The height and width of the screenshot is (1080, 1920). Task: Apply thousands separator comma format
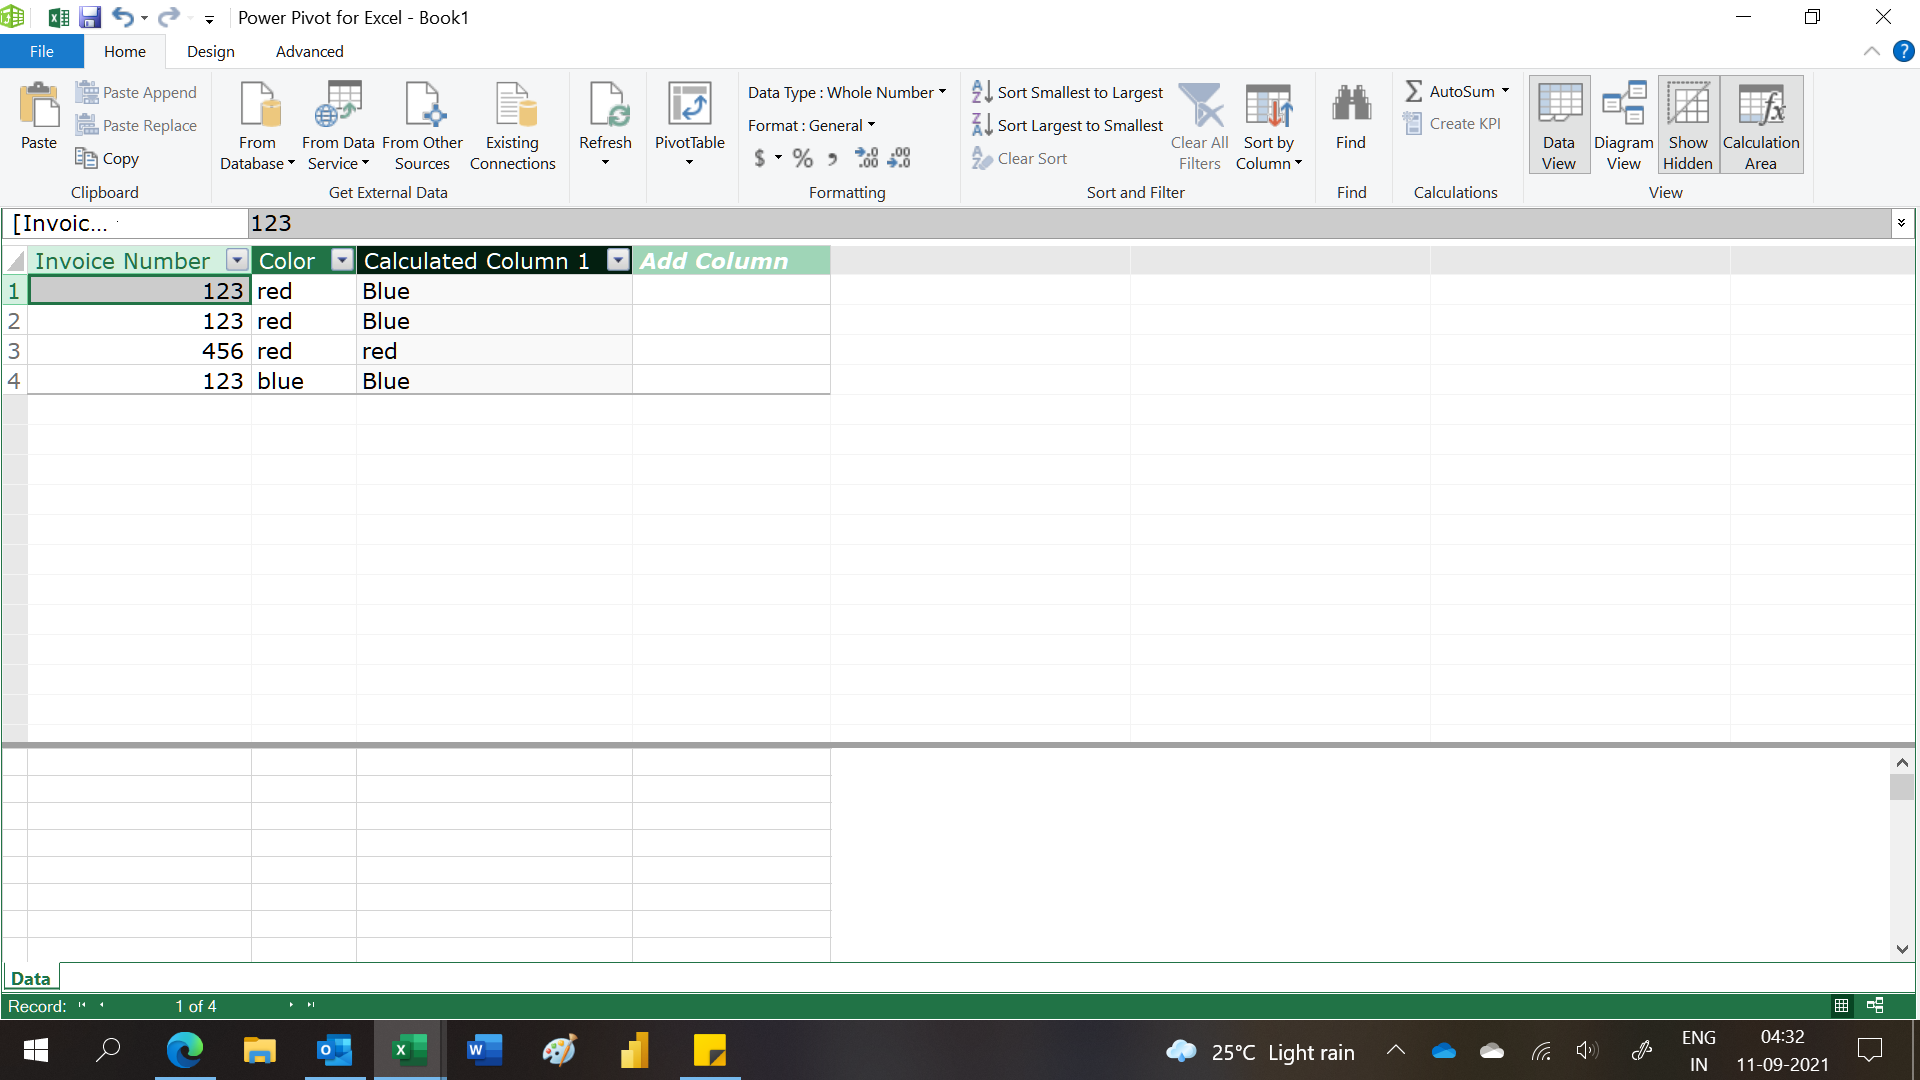point(832,158)
